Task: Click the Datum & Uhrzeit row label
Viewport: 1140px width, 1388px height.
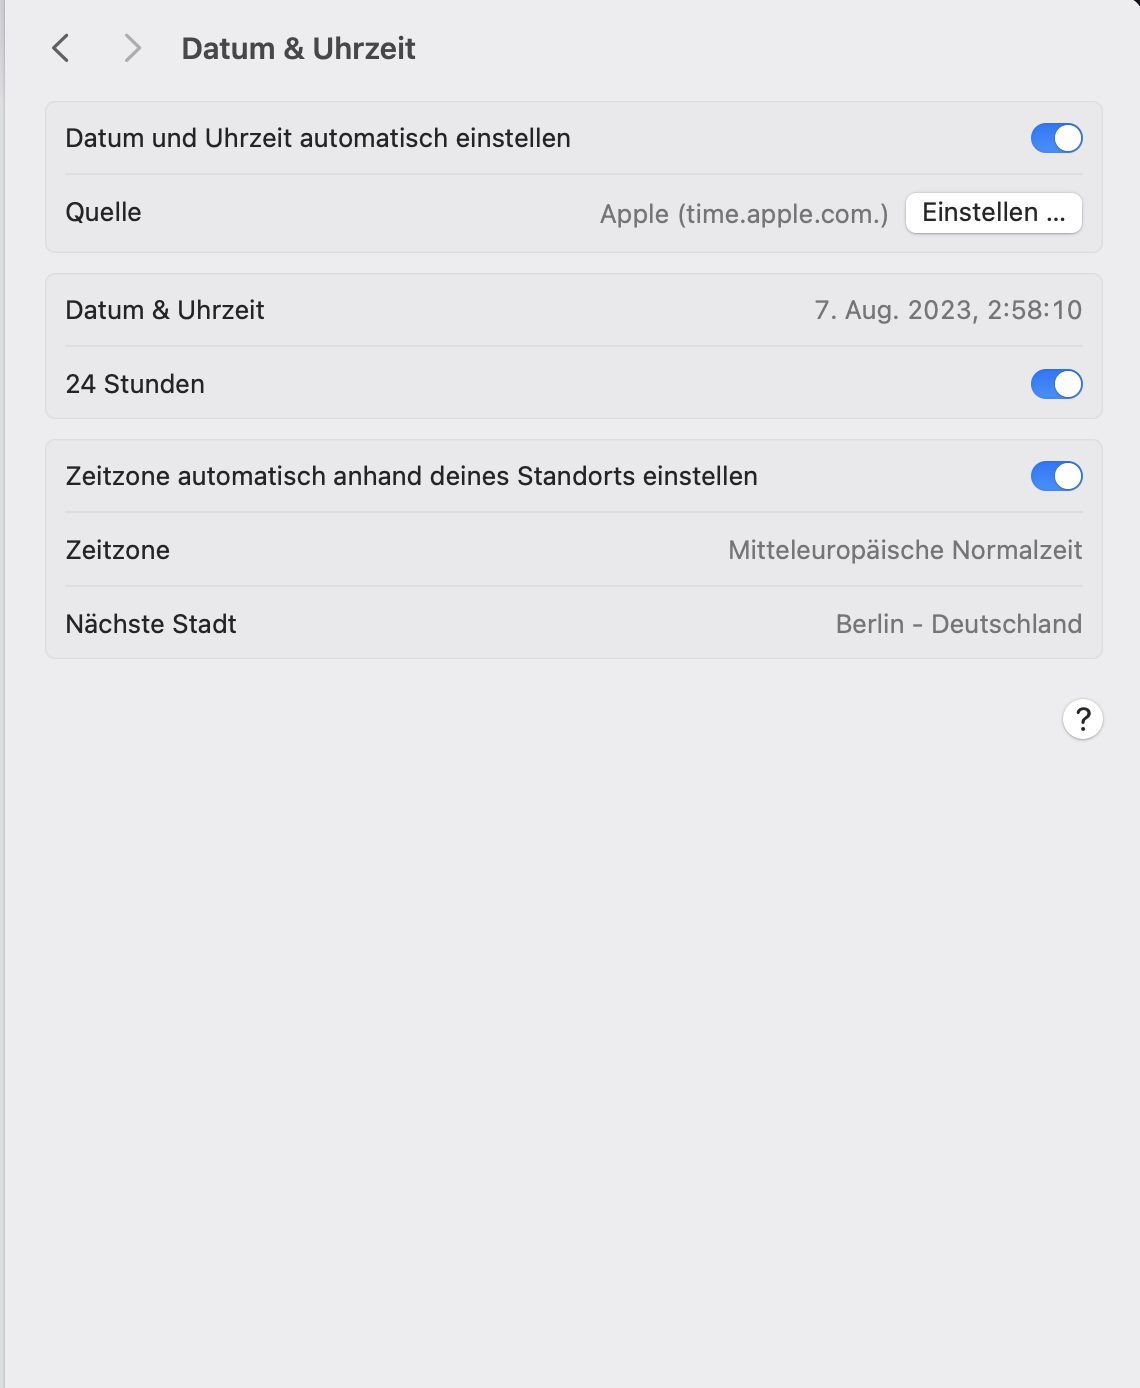Action: 165,310
